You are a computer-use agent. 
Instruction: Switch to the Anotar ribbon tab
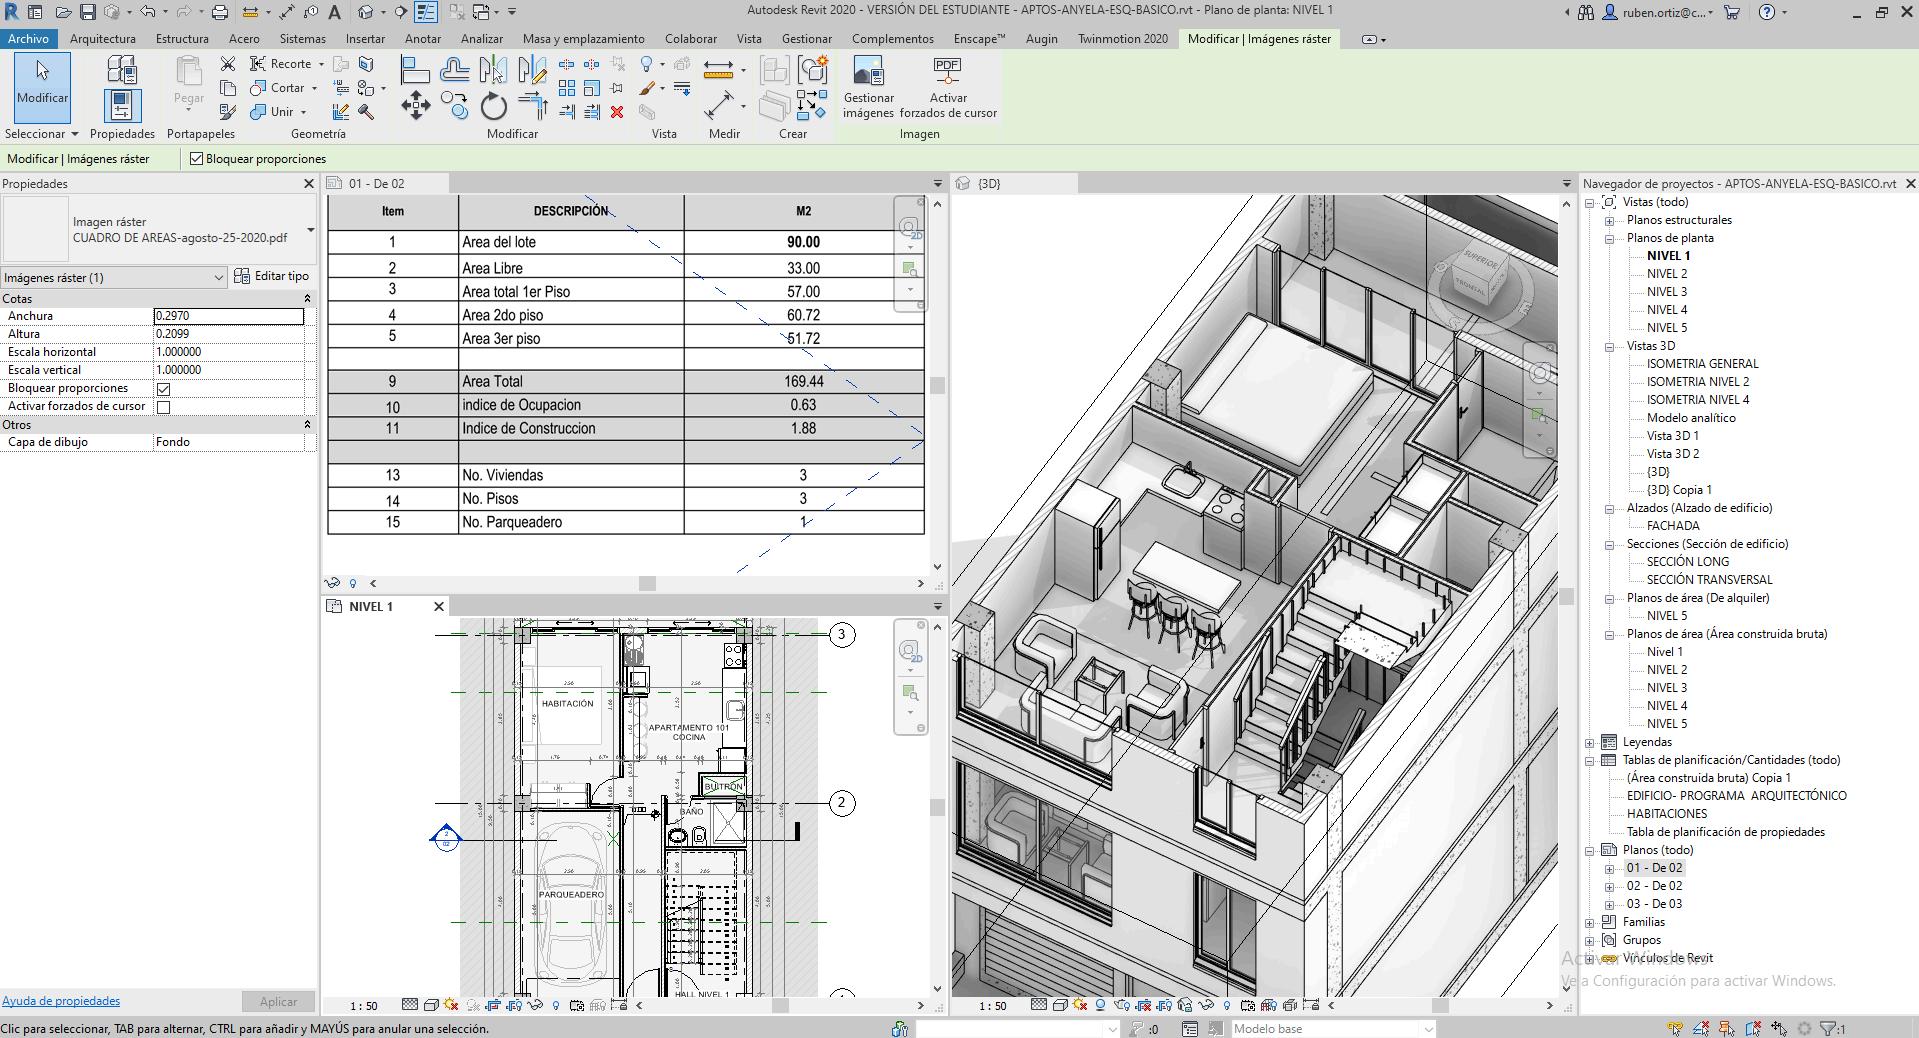click(422, 39)
